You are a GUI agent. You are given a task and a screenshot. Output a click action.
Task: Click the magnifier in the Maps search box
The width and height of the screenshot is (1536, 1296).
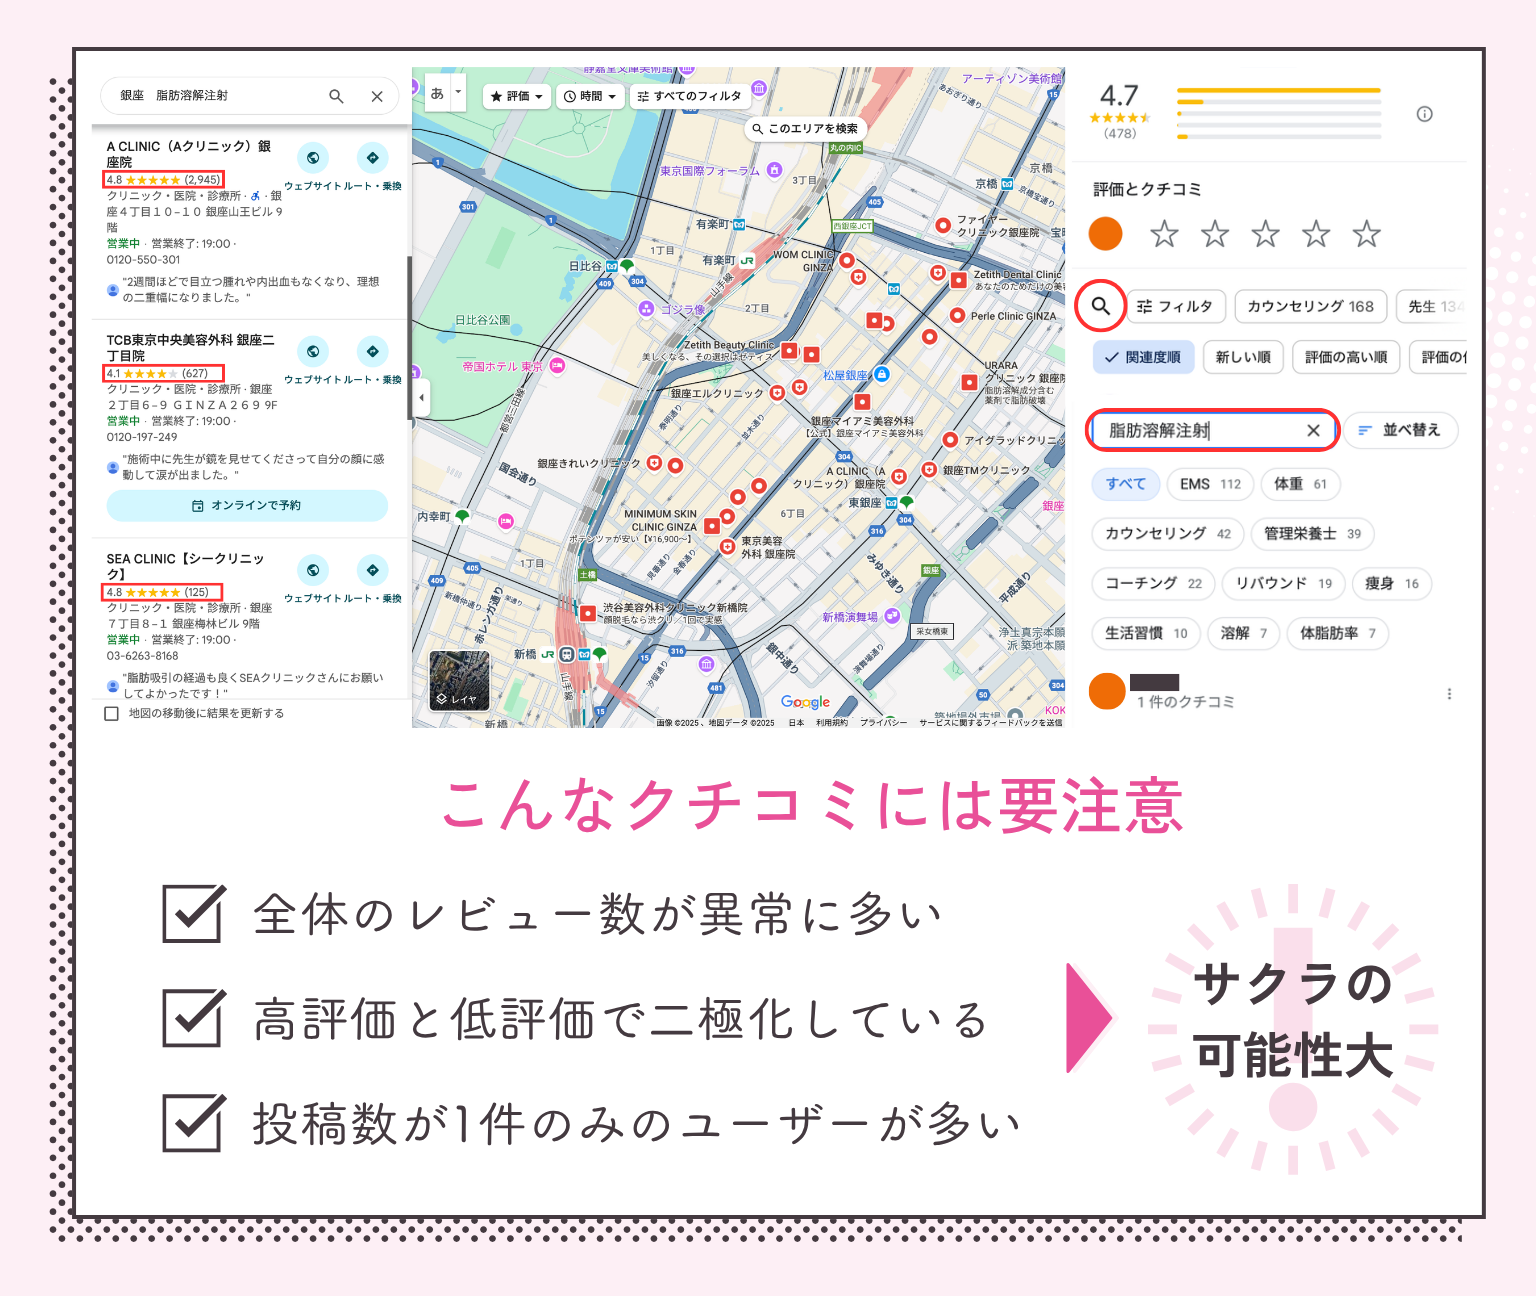pos(336,96)
